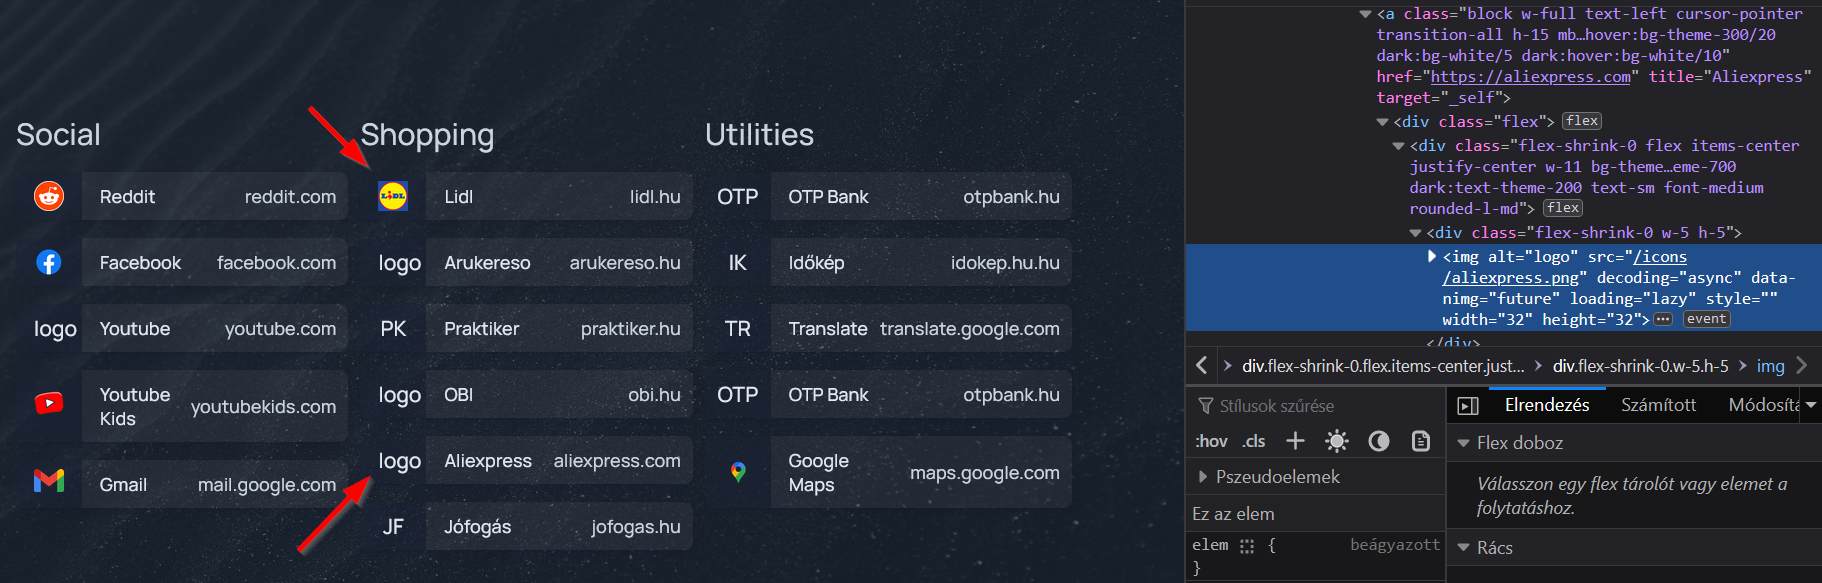Click the Facebook icon next to facebook.com
This screenshot has width=1822, height=583.
[x=47, y=262]
